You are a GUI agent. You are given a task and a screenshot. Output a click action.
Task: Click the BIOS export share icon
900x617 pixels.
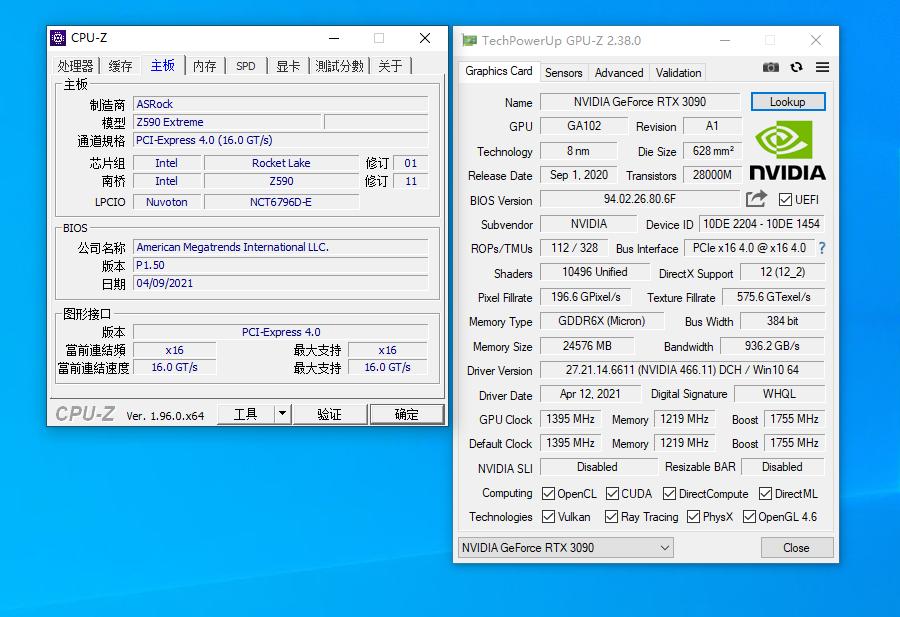coord(757,199)
